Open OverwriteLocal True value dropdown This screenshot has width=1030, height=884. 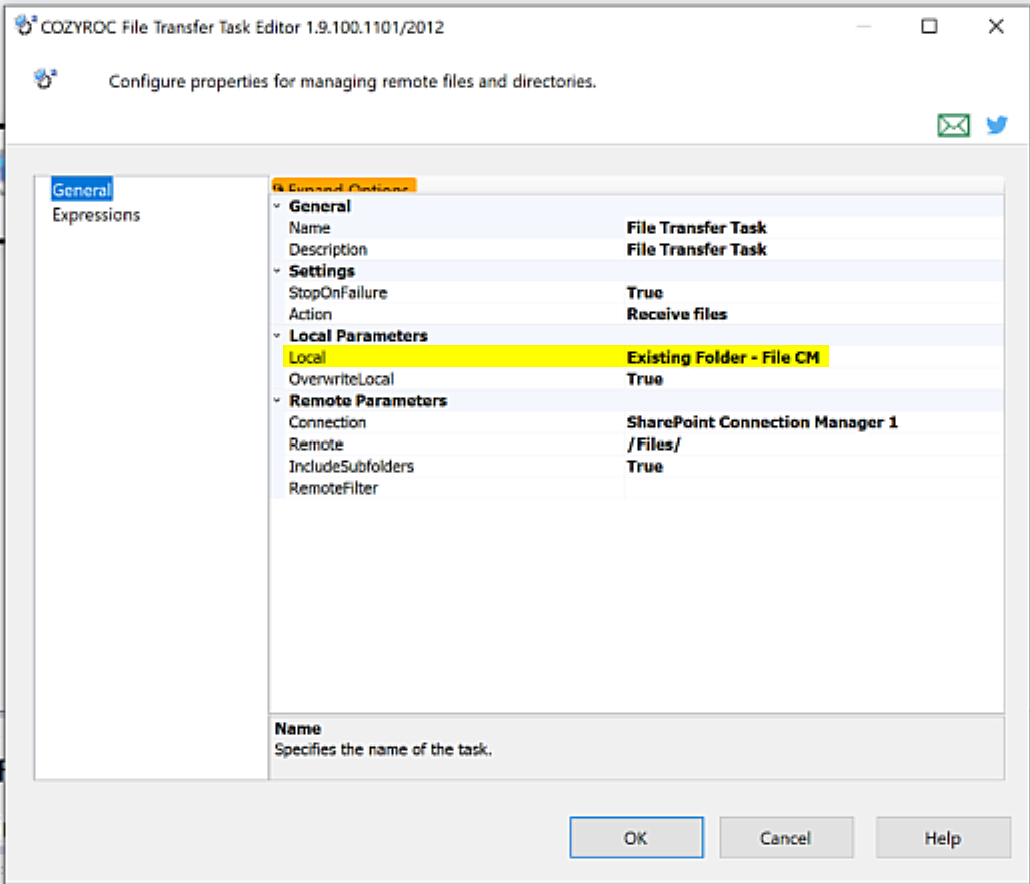tap(813, 380)
